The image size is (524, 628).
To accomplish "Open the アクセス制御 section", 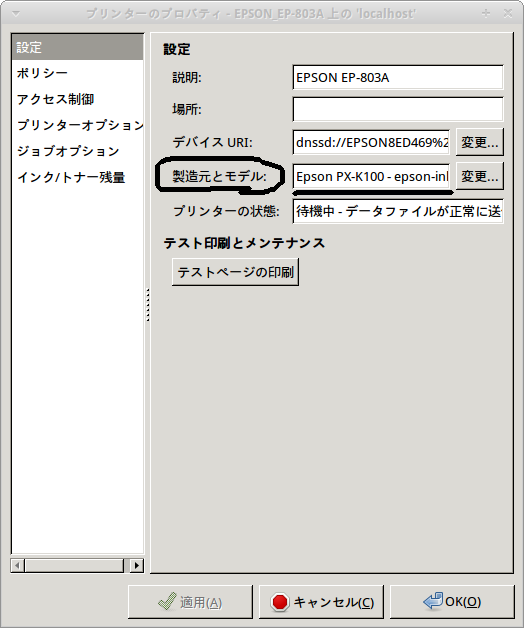I will click(77, 99).
